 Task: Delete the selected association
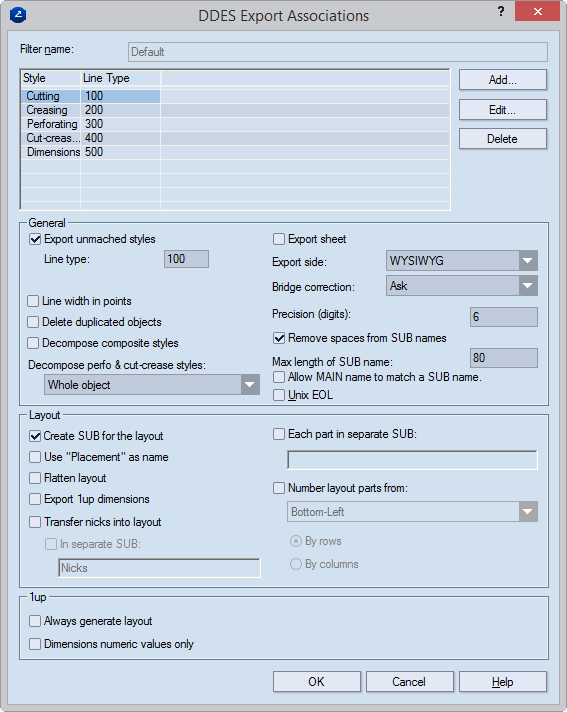(x=503, y=139)
